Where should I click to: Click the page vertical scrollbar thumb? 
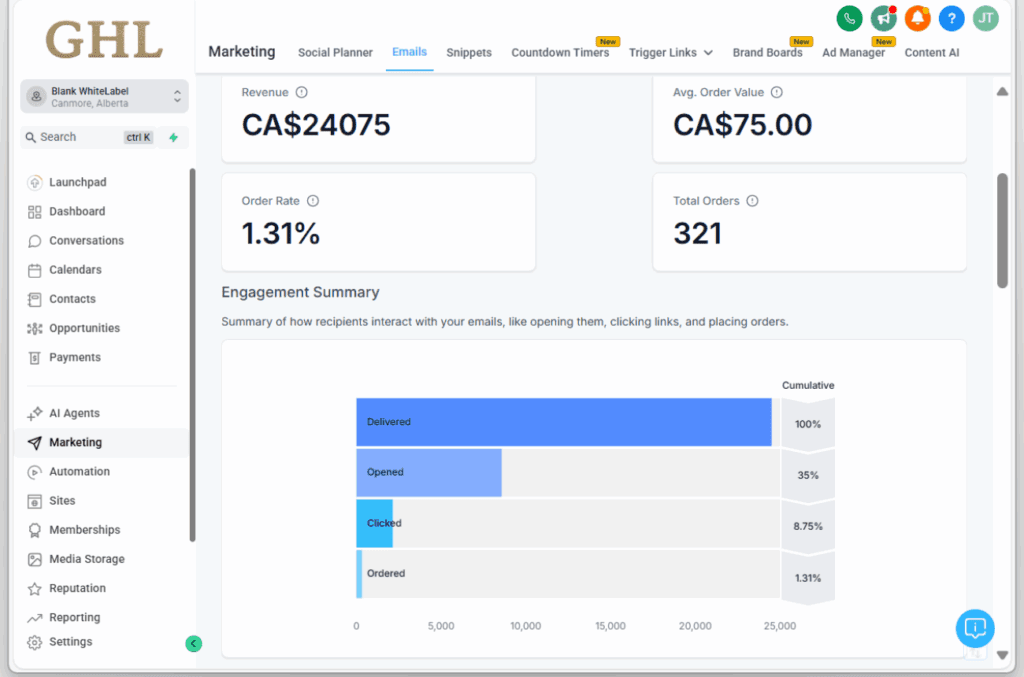tap(1002, 230)
